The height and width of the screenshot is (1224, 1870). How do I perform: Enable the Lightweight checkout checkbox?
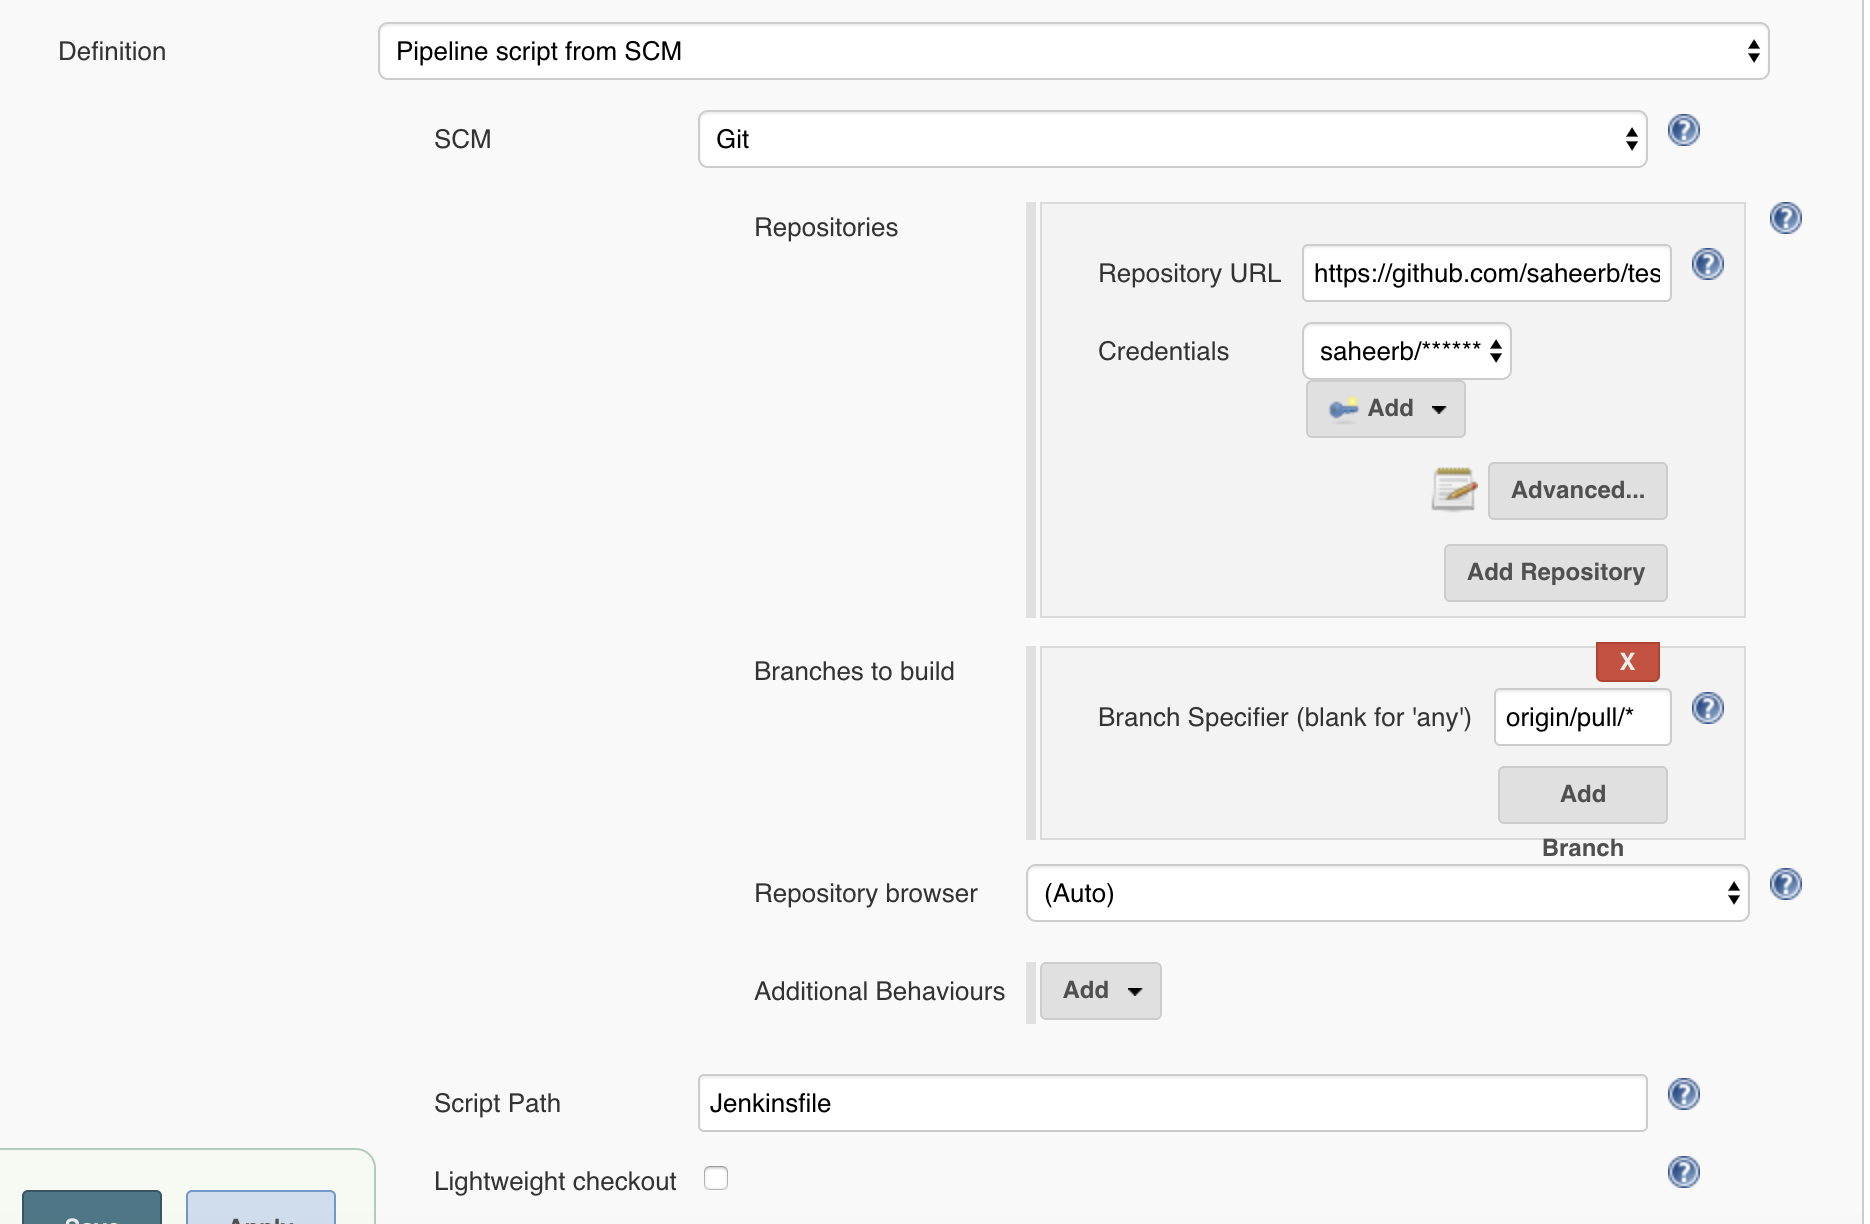(716, 1179)
